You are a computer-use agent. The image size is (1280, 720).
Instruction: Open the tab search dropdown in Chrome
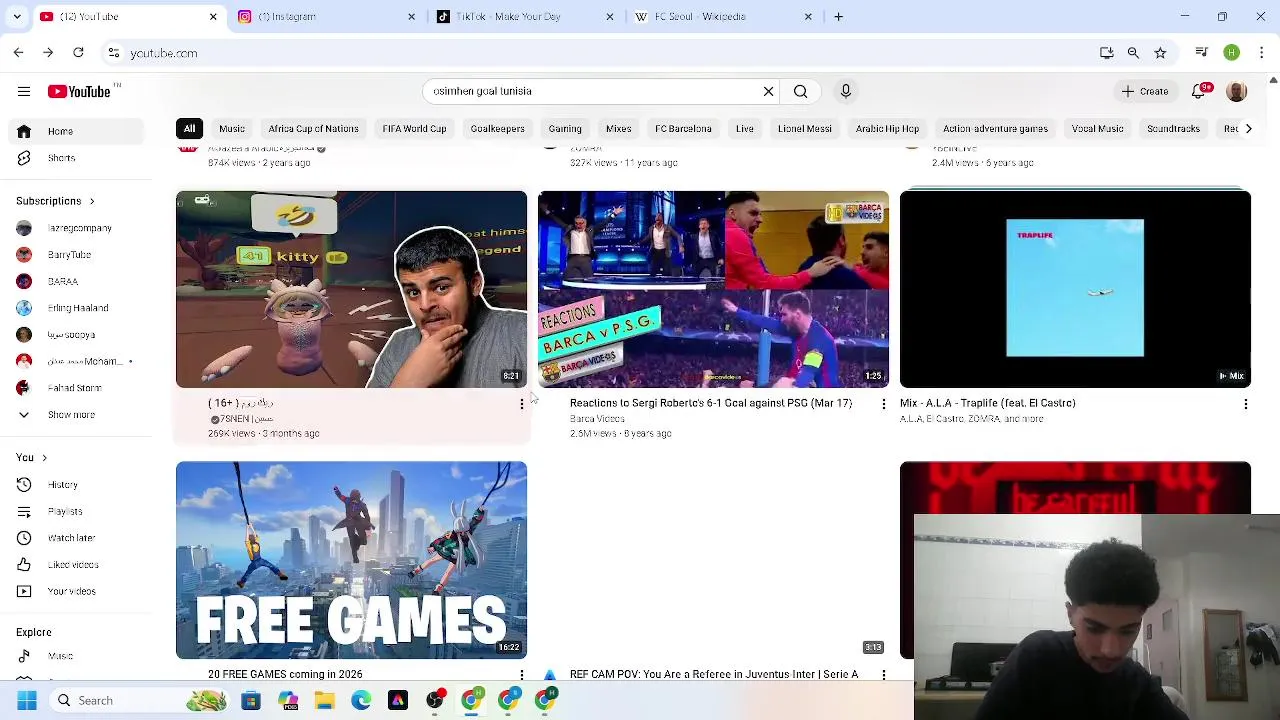coord(17,17)
